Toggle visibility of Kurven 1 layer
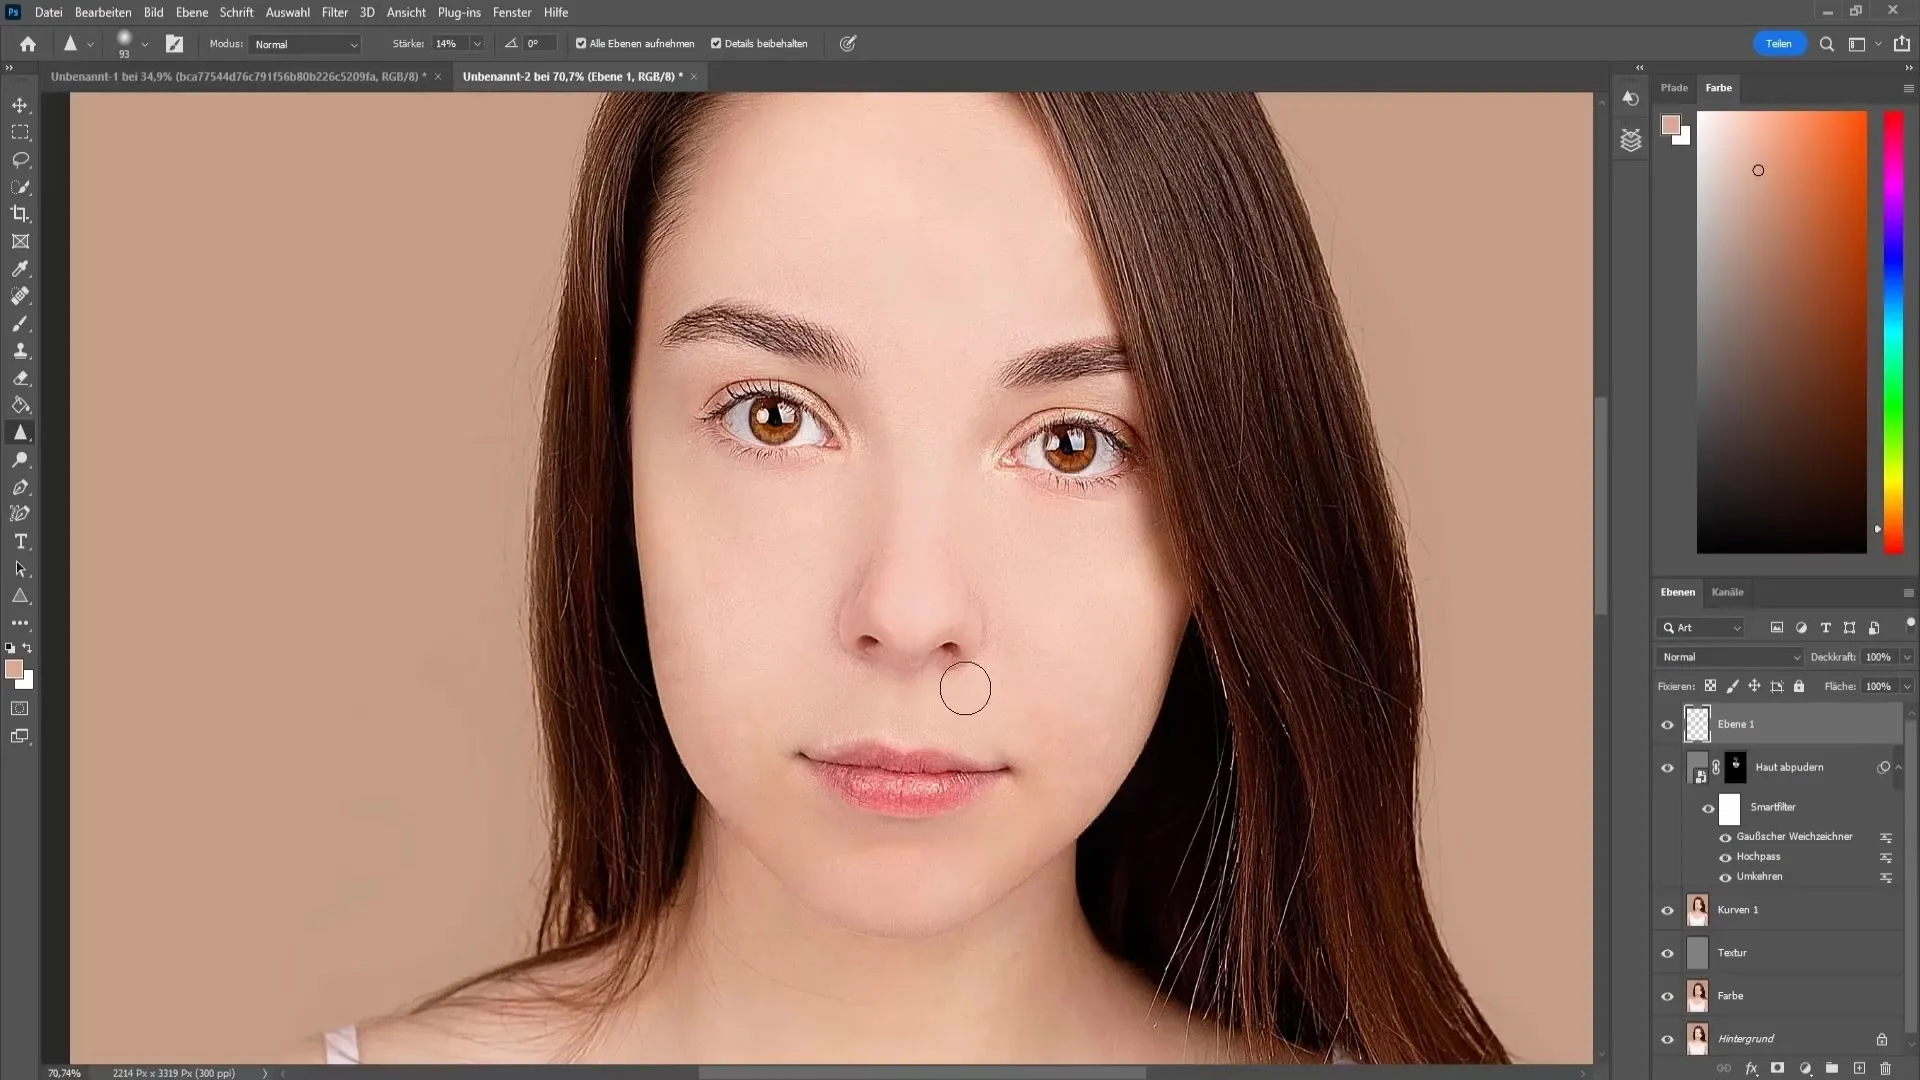This screenshot has height=1080, width=1920. click(x=1667, y=910)
